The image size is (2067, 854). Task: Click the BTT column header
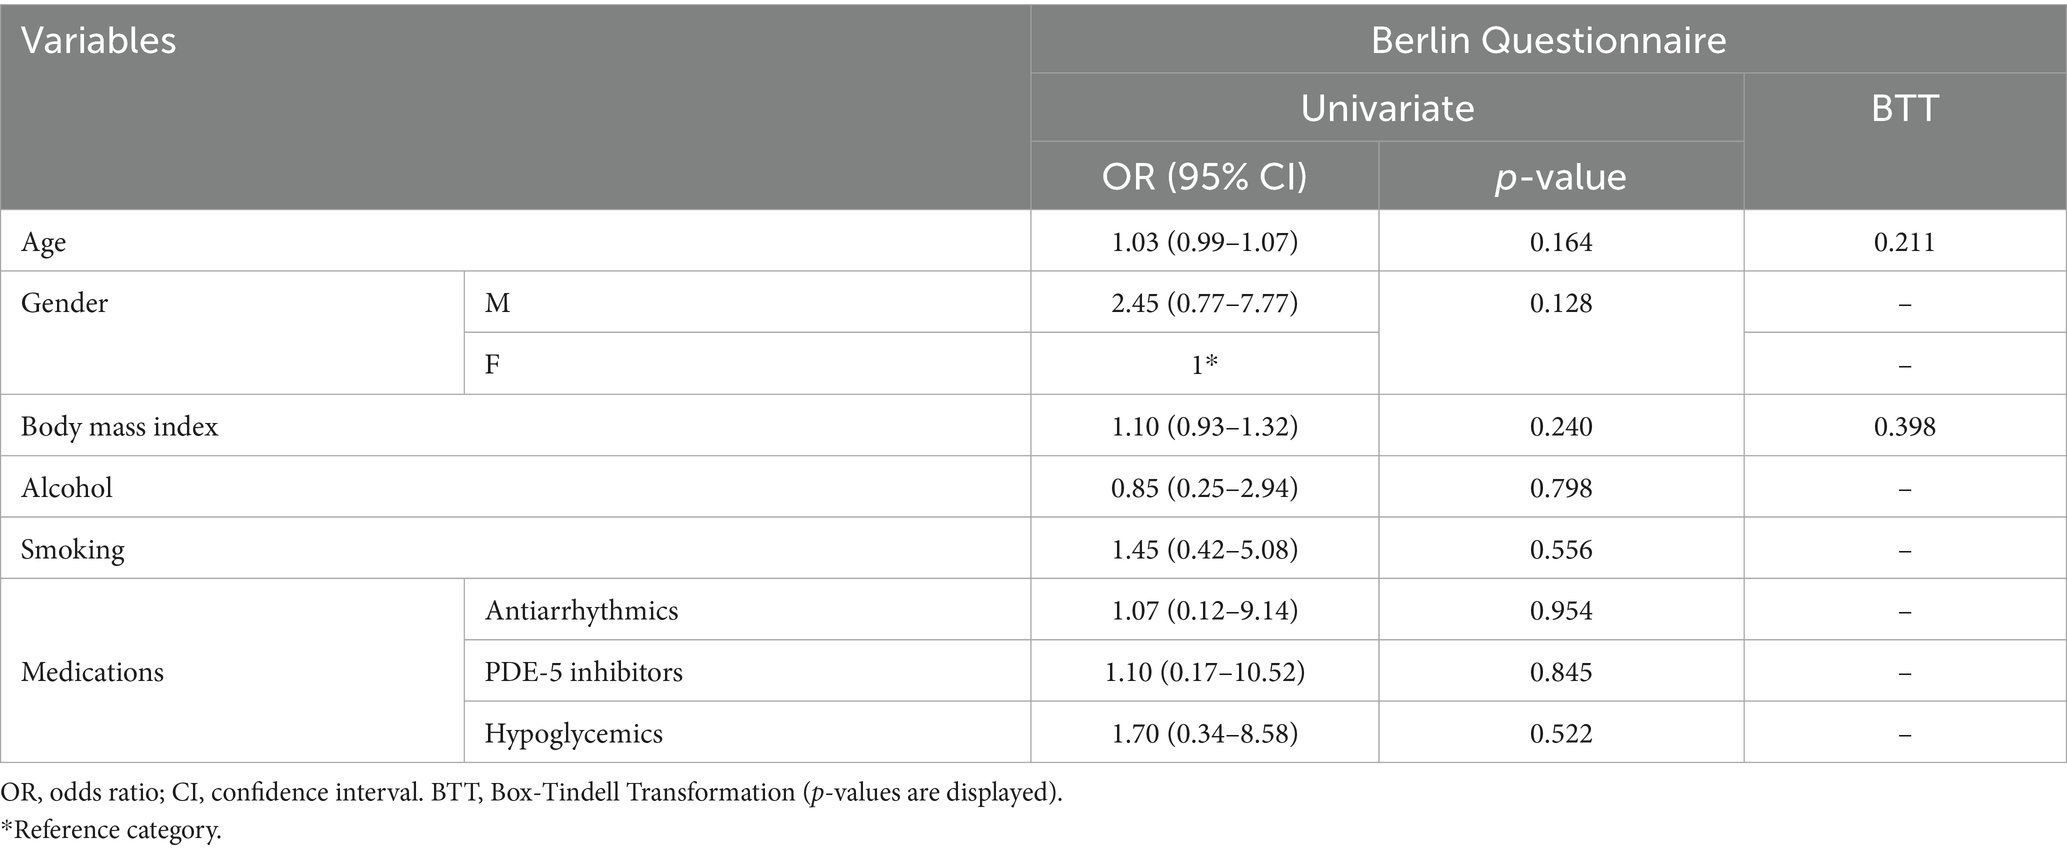1904,108
